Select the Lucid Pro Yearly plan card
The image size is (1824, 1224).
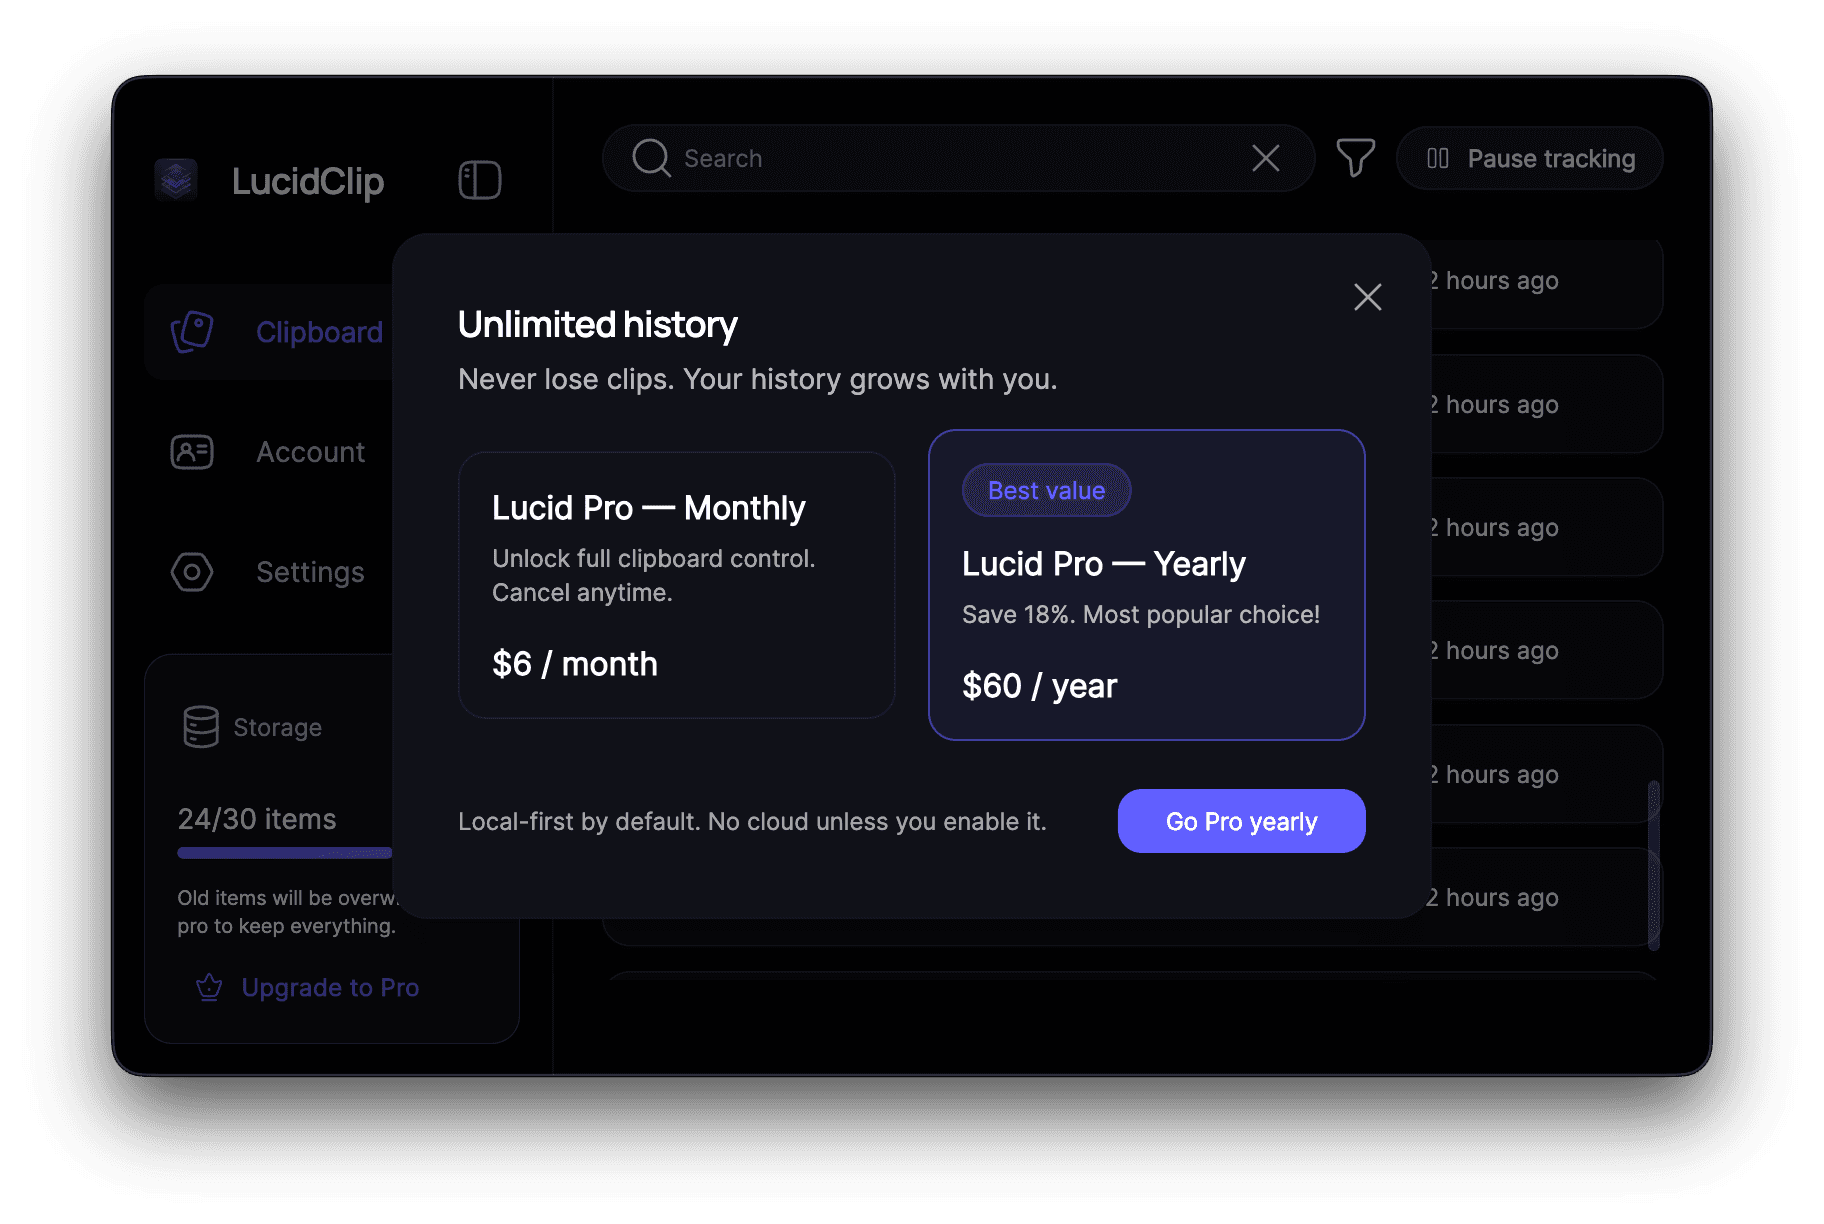[x=1146, y=585]
